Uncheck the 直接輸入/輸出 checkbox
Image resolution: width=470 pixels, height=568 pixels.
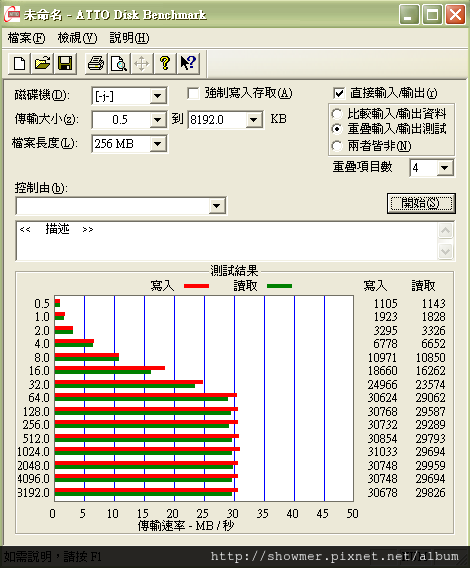(338, 93)
